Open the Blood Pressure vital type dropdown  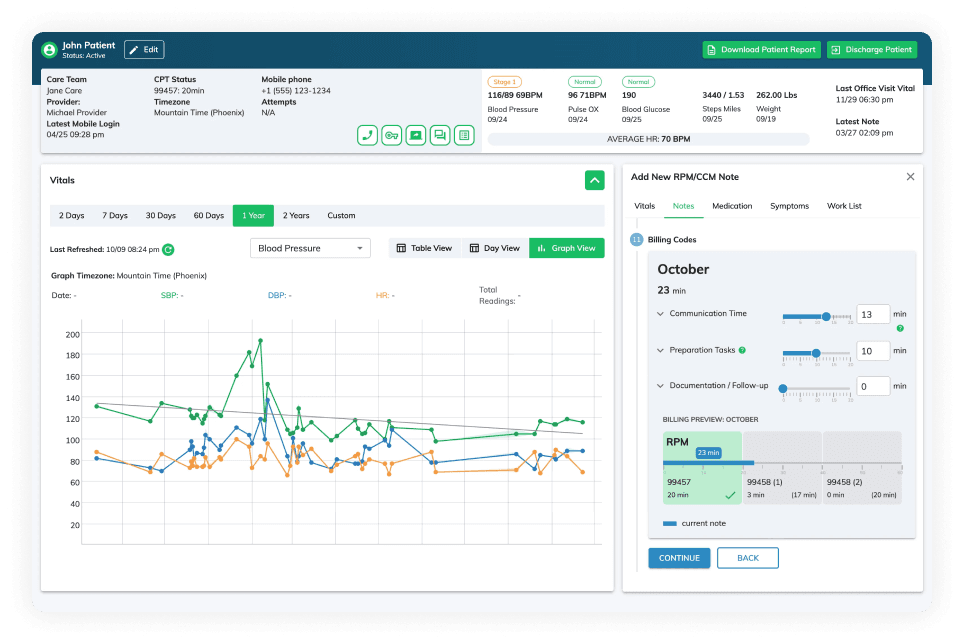[309, 248]
